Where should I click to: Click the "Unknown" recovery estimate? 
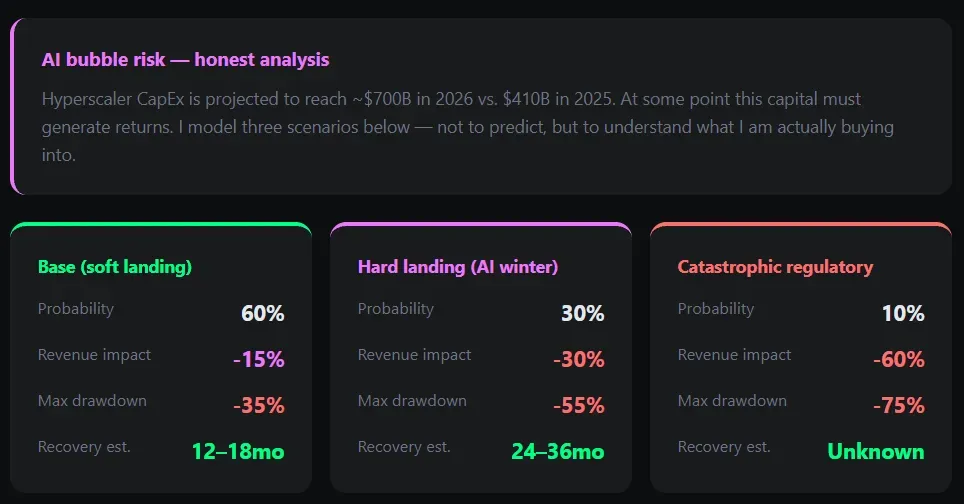click(876, 451)
